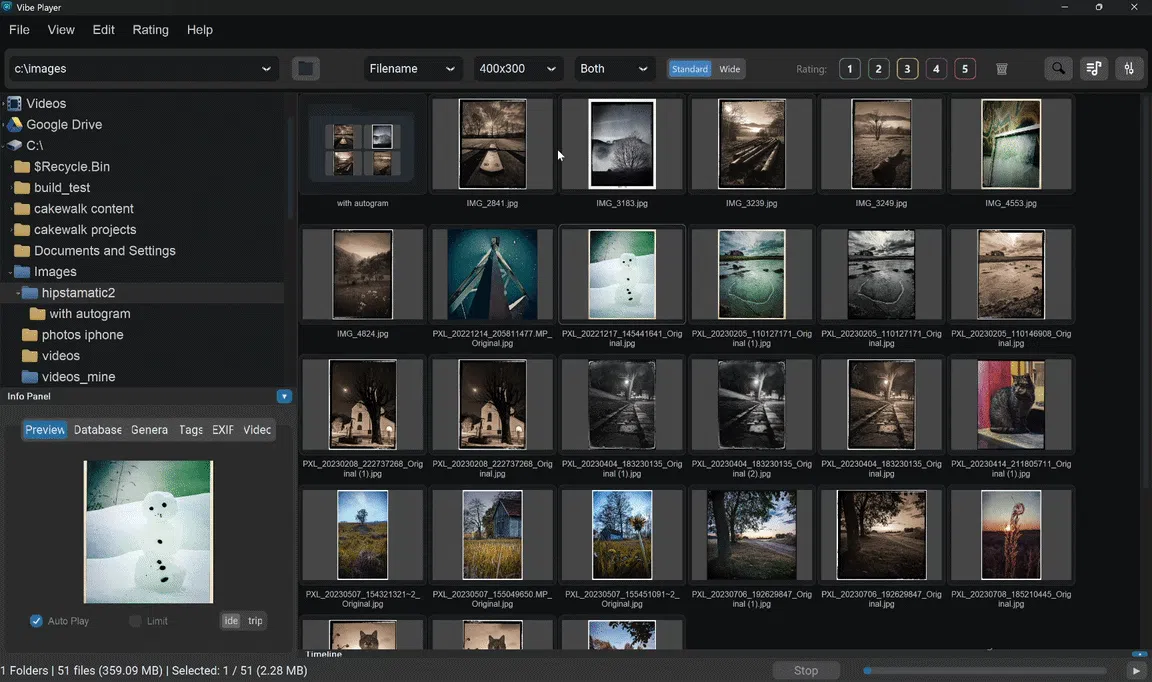
Task: Open the Edit menu
Action: 104,29
